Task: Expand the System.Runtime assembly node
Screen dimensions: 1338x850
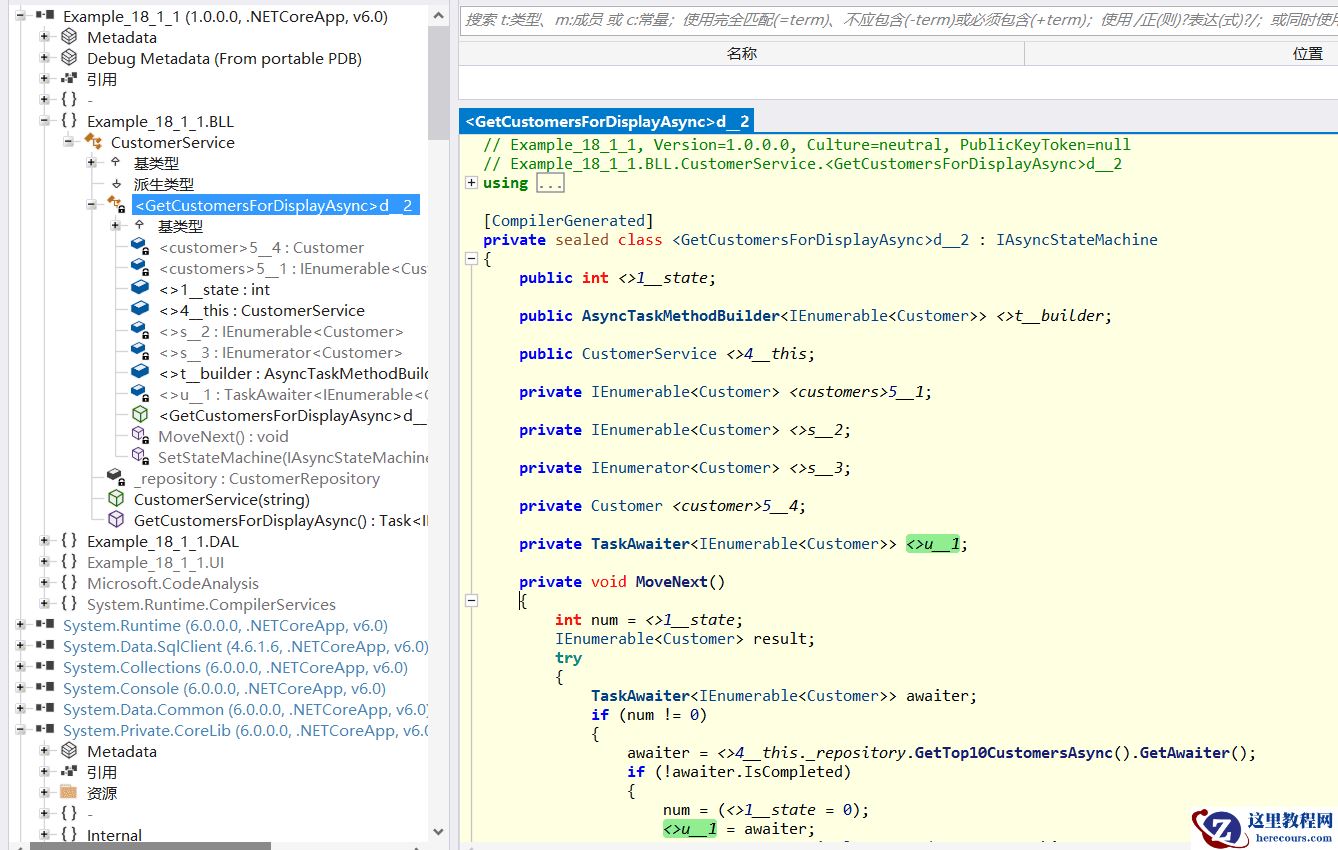Action: tap(21, 625)
